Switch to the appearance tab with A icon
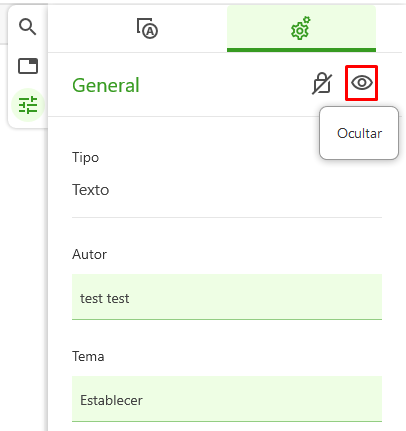 (x=147, y=29)
